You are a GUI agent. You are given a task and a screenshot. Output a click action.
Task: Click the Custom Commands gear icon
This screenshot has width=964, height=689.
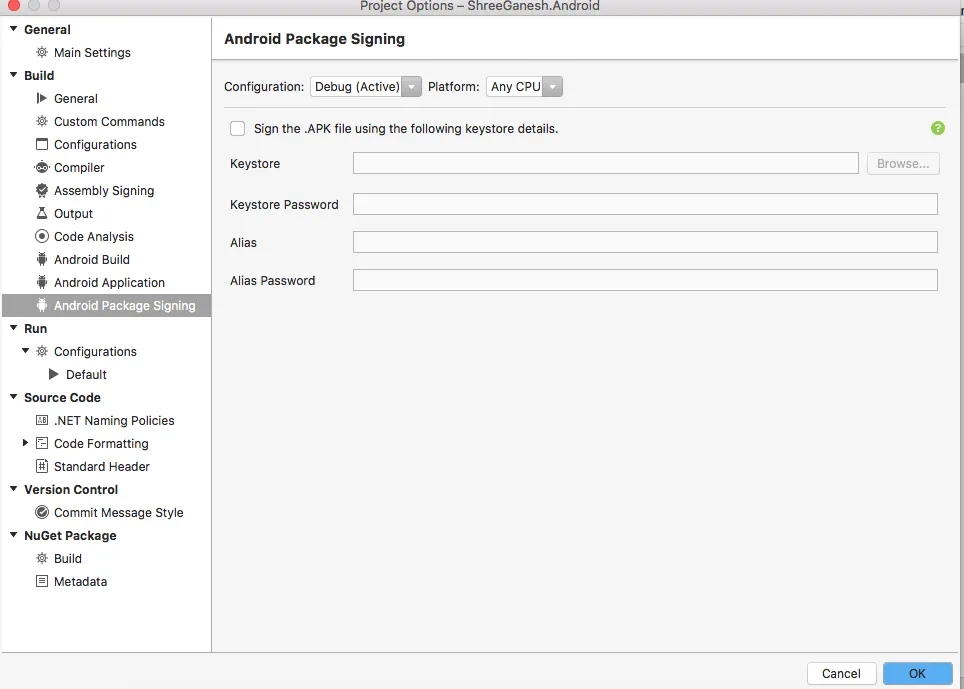pyautogui.click(x=41, y=121)
